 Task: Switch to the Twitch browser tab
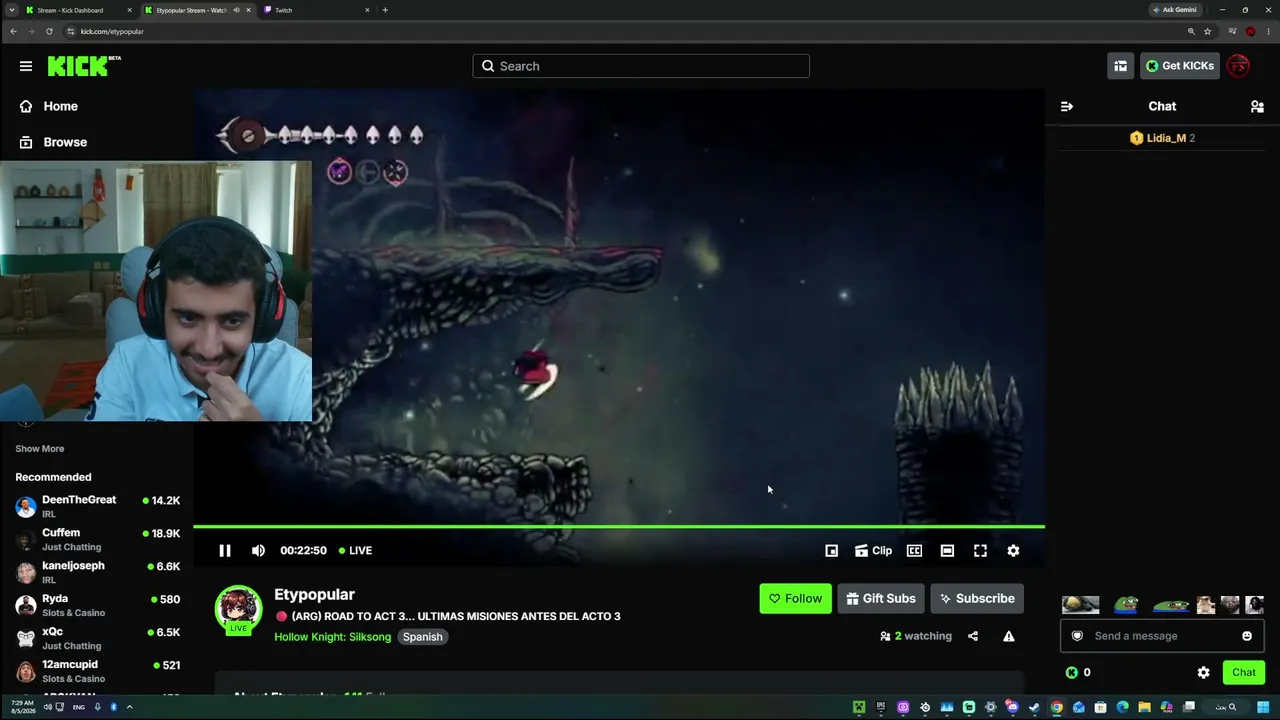point(316,10)
